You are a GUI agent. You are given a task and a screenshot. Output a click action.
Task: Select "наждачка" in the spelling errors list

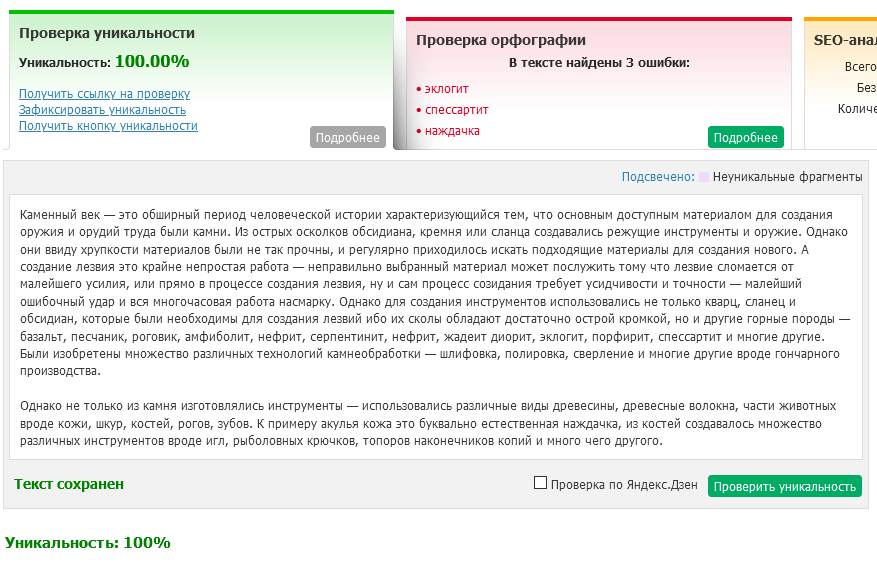[452, 131]
